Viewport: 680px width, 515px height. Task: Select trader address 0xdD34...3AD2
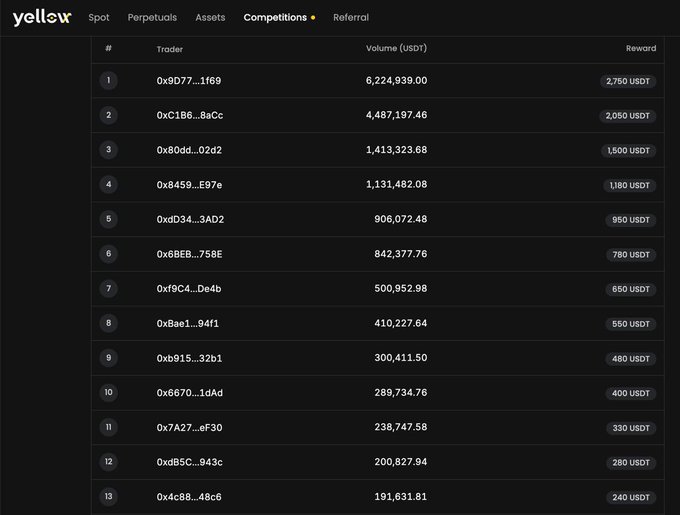click(x=190, y=220)
